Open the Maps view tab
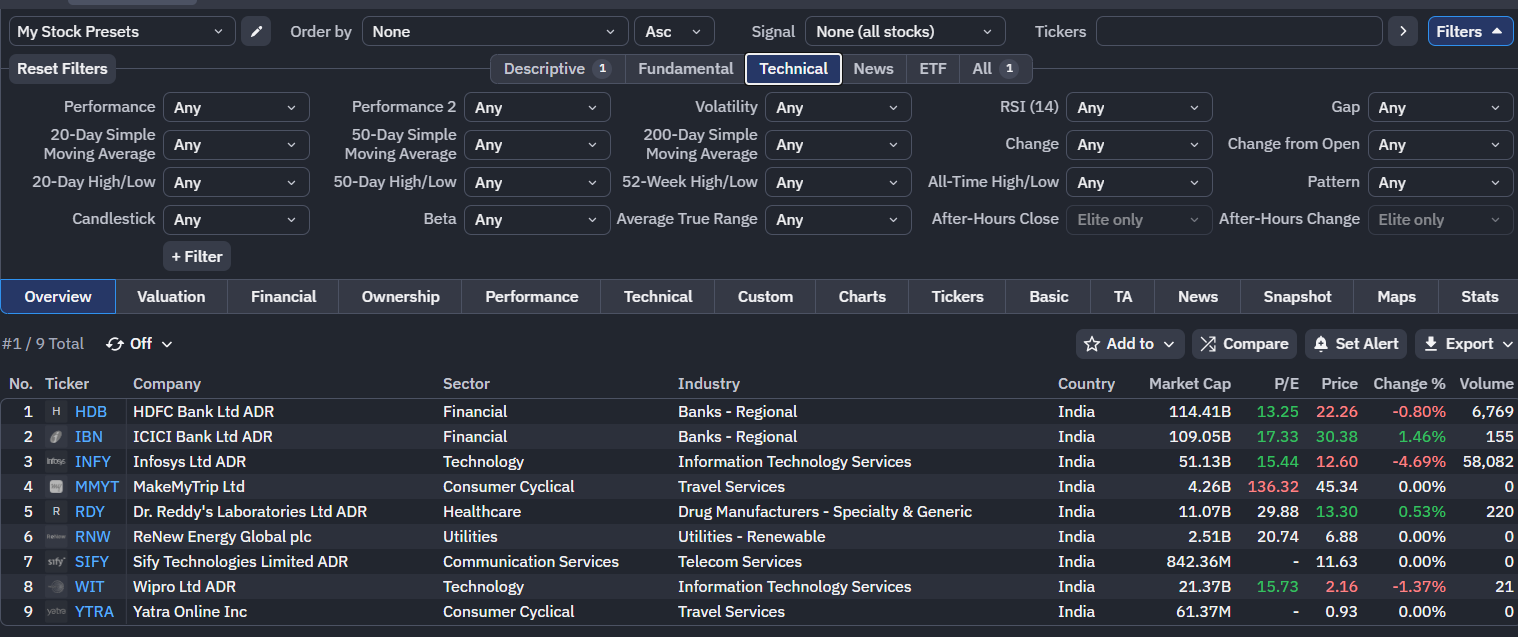The width and height of the screenshot is (1518, 637). [x=1396, y=297]
